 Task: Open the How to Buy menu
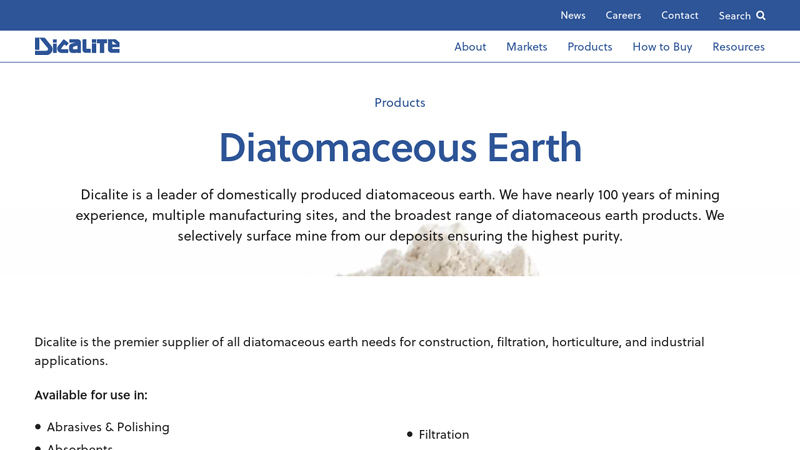662,46
